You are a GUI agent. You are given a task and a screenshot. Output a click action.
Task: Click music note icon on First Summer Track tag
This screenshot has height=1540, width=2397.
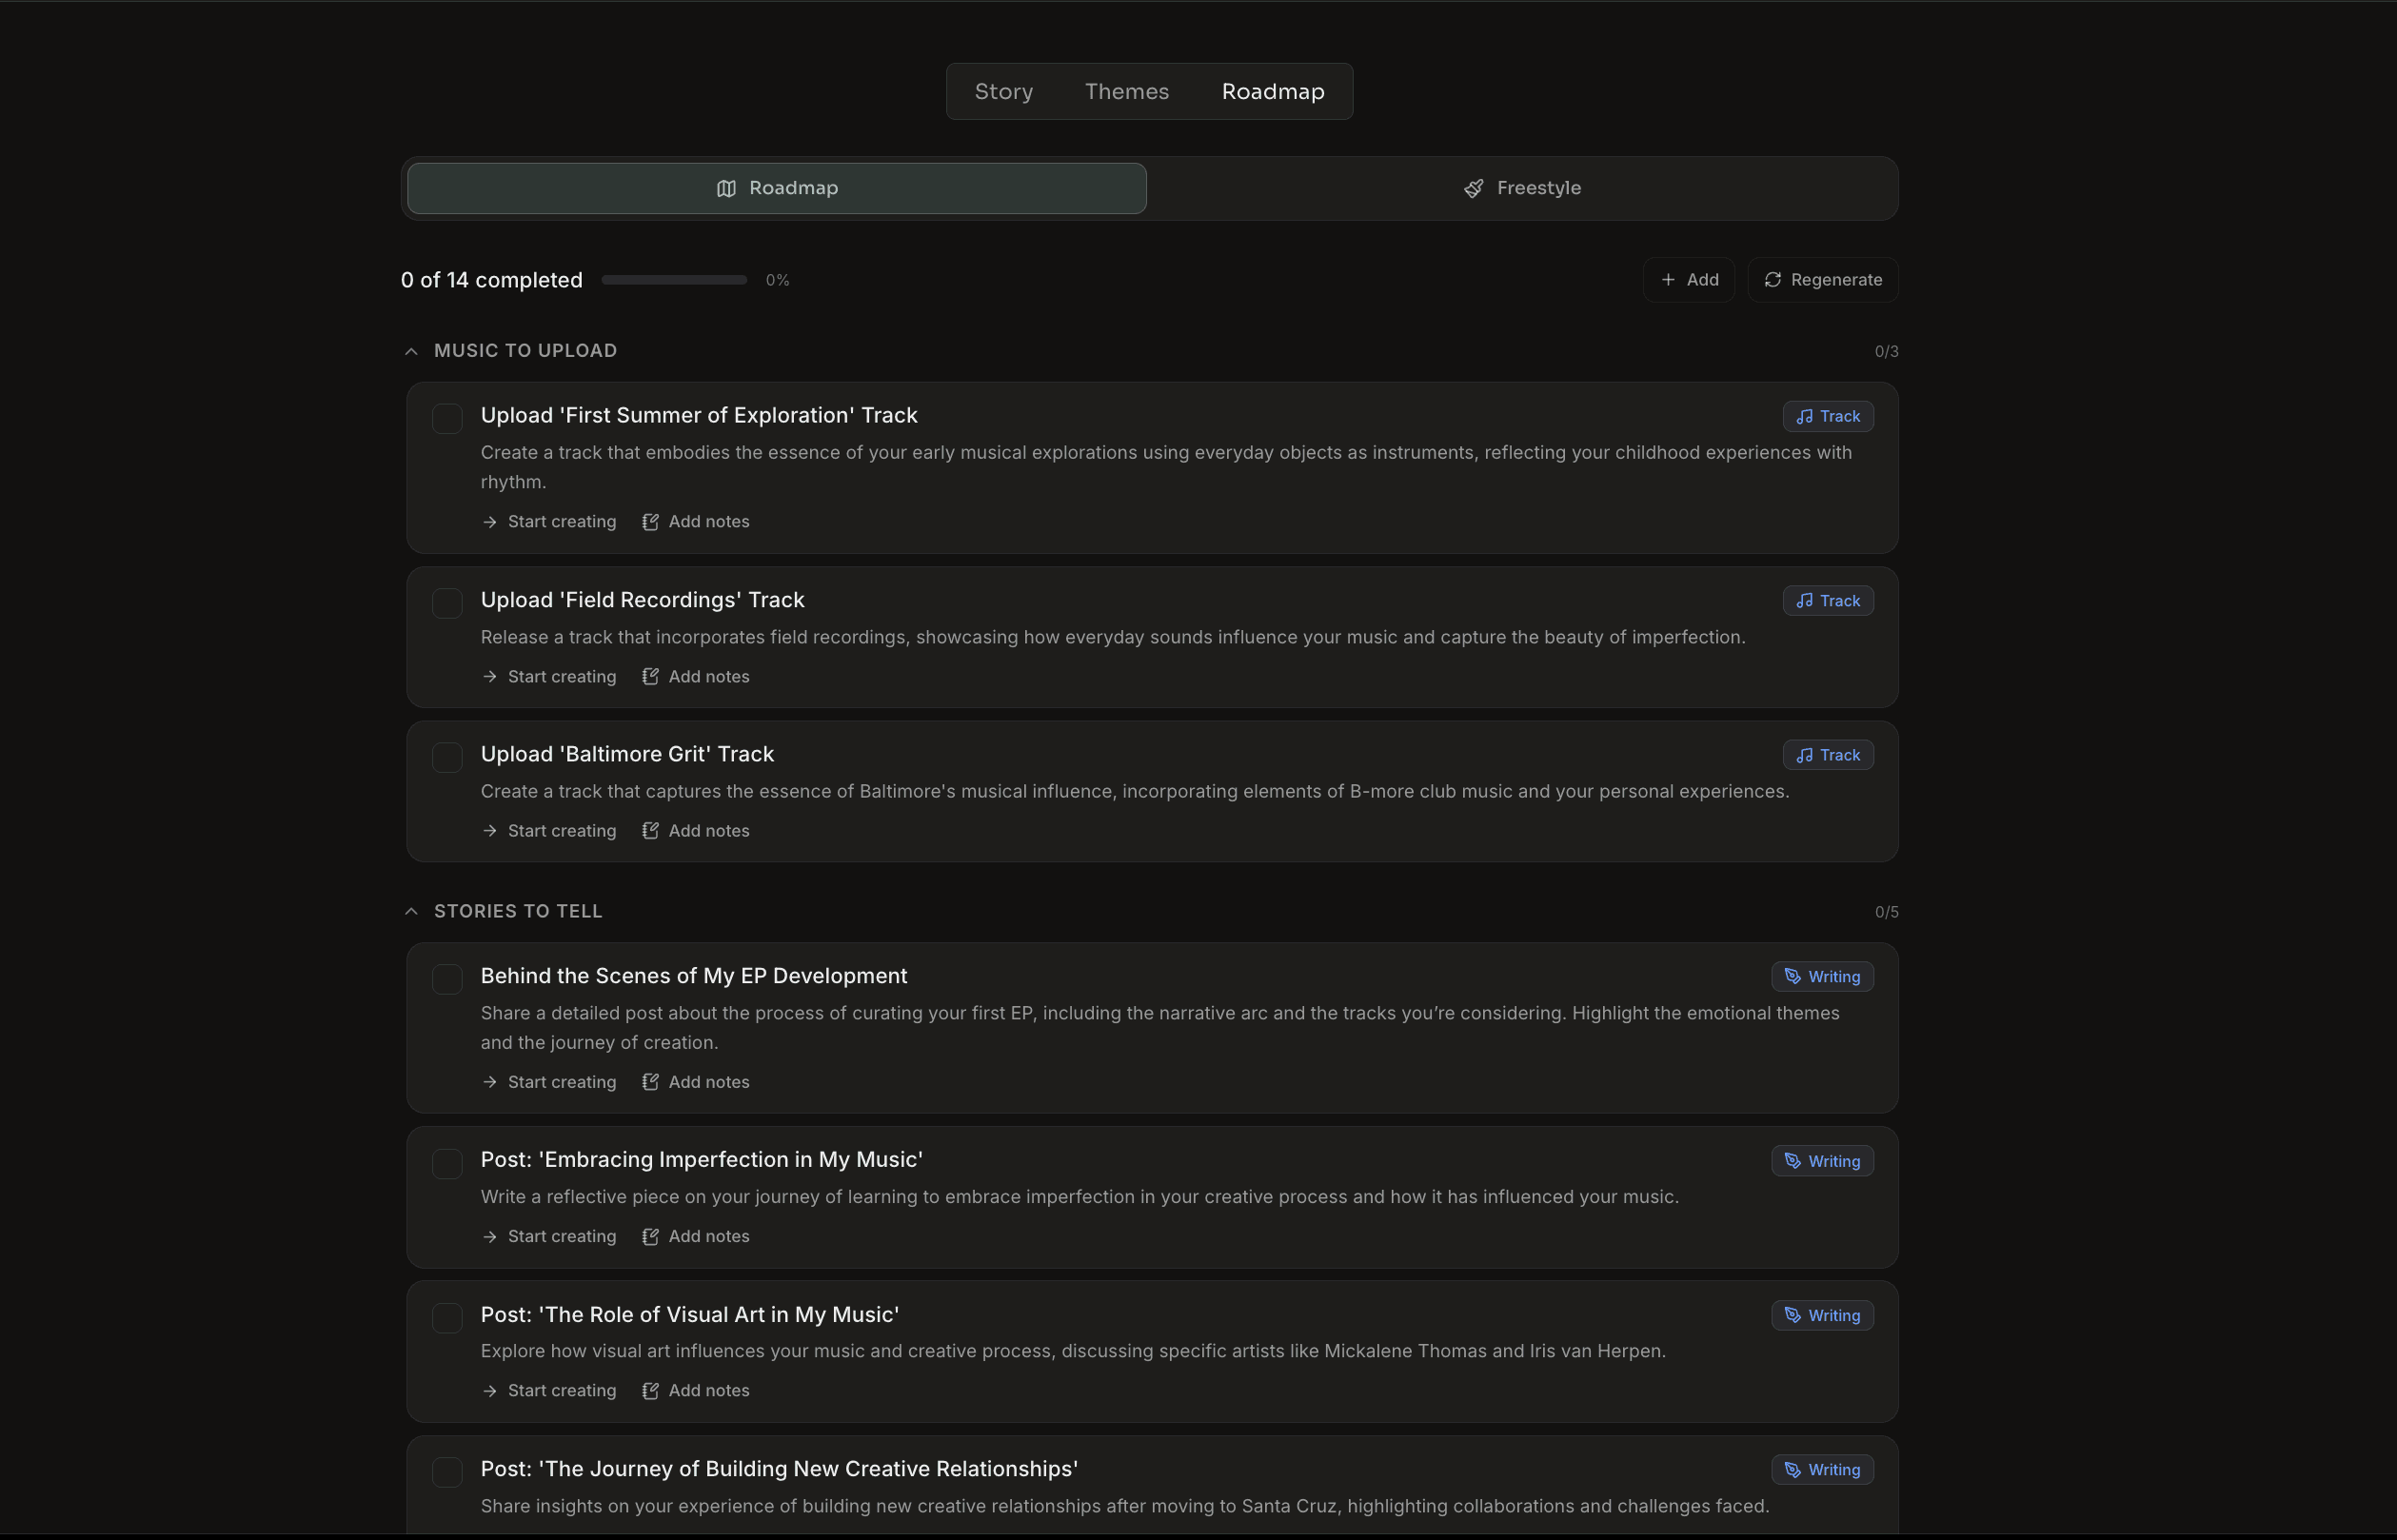point(1804,416)
